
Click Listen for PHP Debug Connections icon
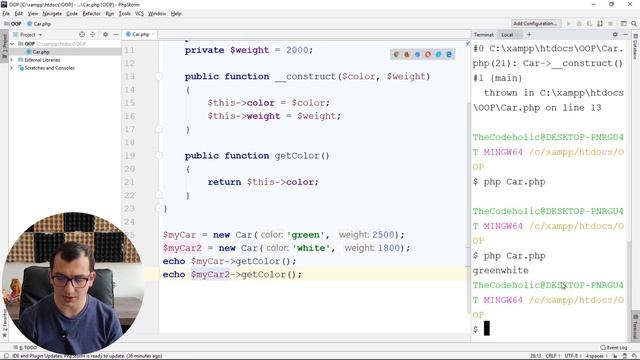(600, 24)
